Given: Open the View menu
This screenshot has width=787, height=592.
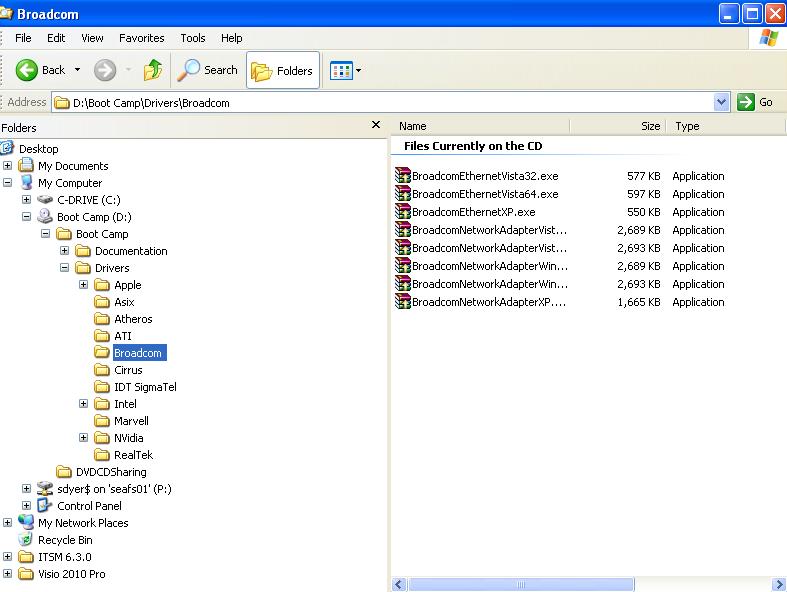Looking at the screenshot, I should tap(92, 38).
